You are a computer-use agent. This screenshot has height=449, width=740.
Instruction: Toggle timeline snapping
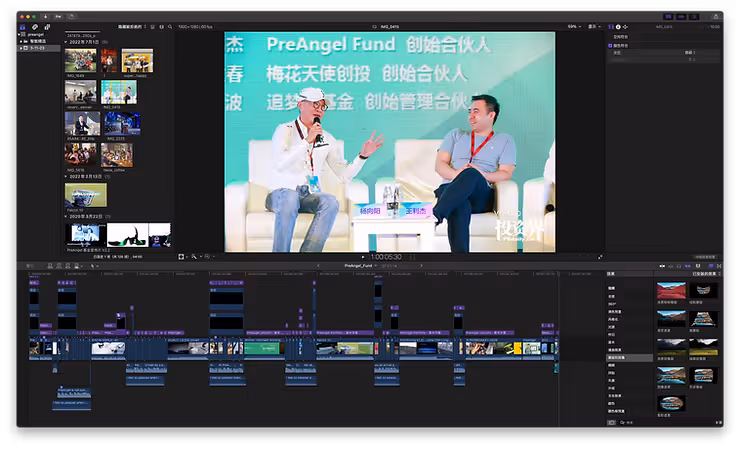(x=688, y=265)
